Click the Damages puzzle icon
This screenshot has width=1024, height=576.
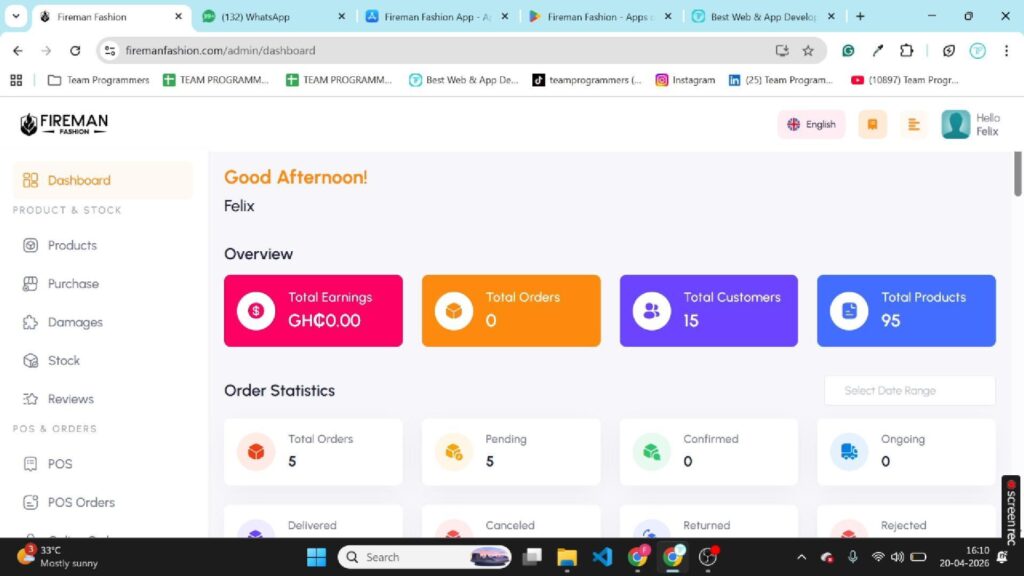pos(30,323)
